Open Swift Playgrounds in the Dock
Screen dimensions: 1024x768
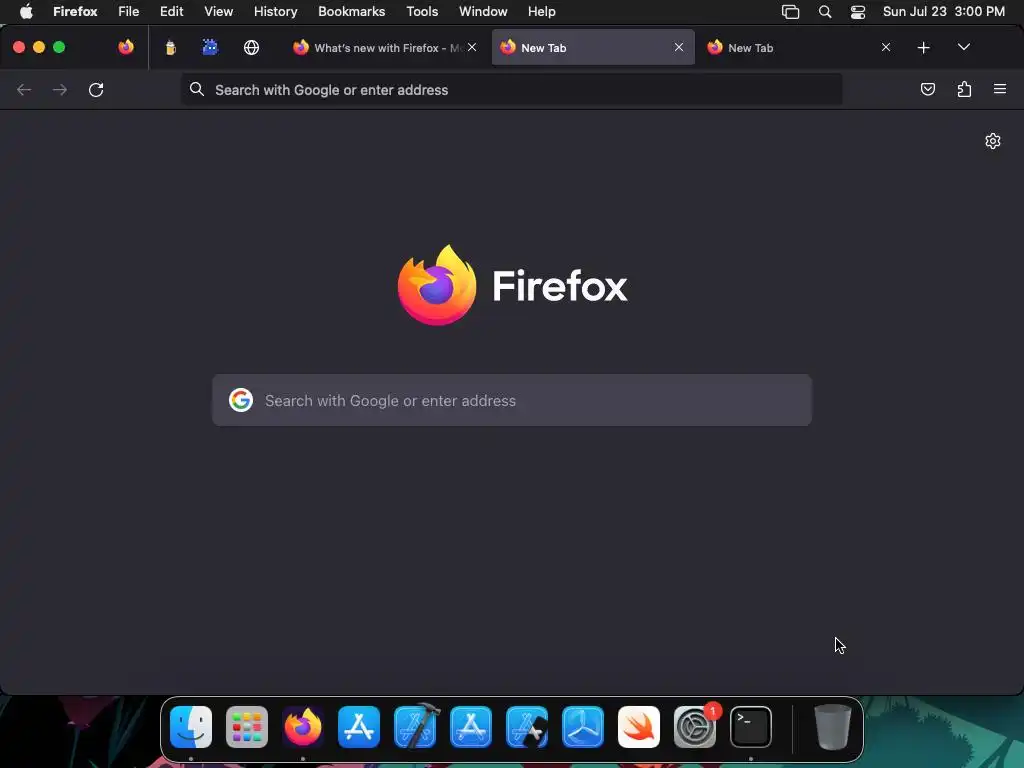pyautogui.click(x=639, y=727)
